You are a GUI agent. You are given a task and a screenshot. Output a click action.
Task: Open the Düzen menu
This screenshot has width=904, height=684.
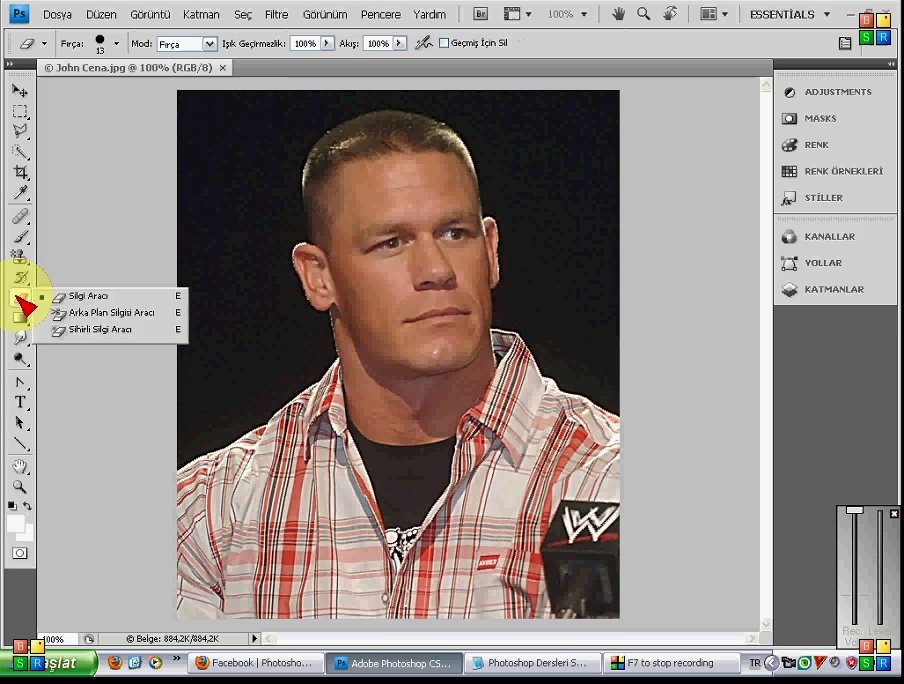point(101,14)
